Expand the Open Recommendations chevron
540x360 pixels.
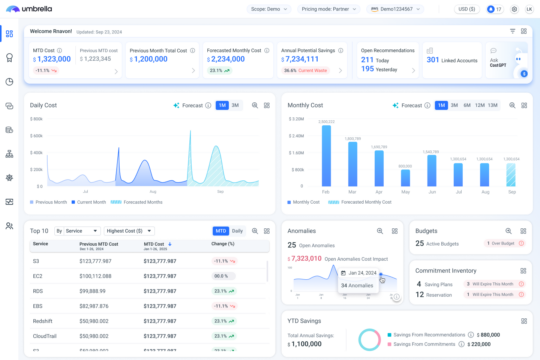pyautogui.click(x=413, y=71)
